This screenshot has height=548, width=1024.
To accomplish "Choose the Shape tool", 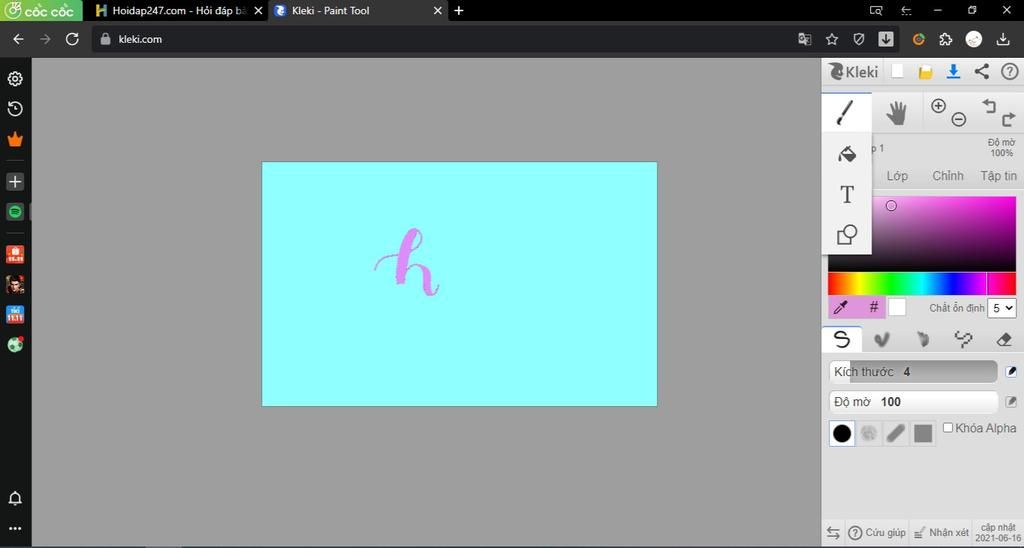I will tap(846, 234).
